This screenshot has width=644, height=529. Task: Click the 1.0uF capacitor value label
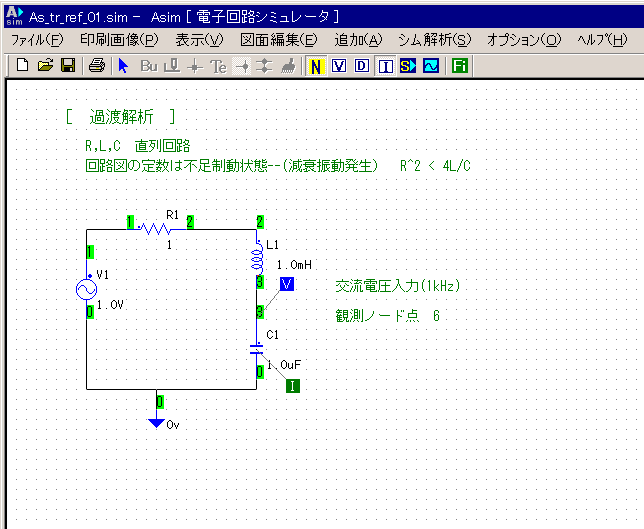point(284,365)
